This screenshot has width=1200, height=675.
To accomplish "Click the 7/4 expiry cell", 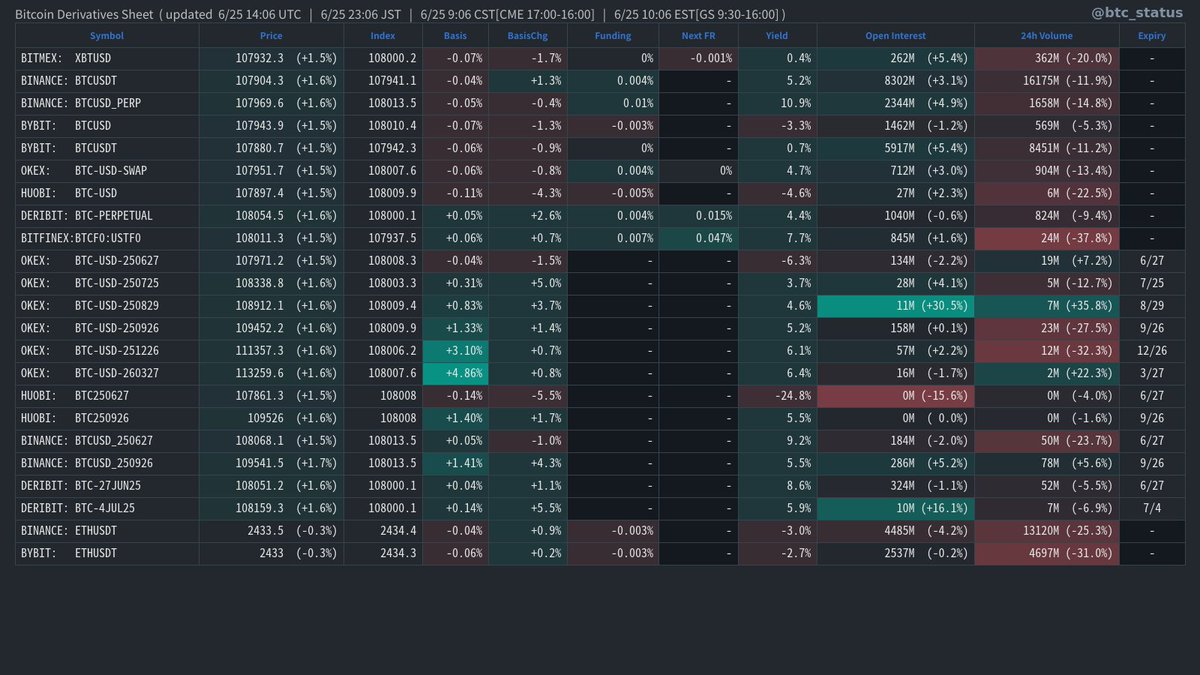I will coord(1151,508).
